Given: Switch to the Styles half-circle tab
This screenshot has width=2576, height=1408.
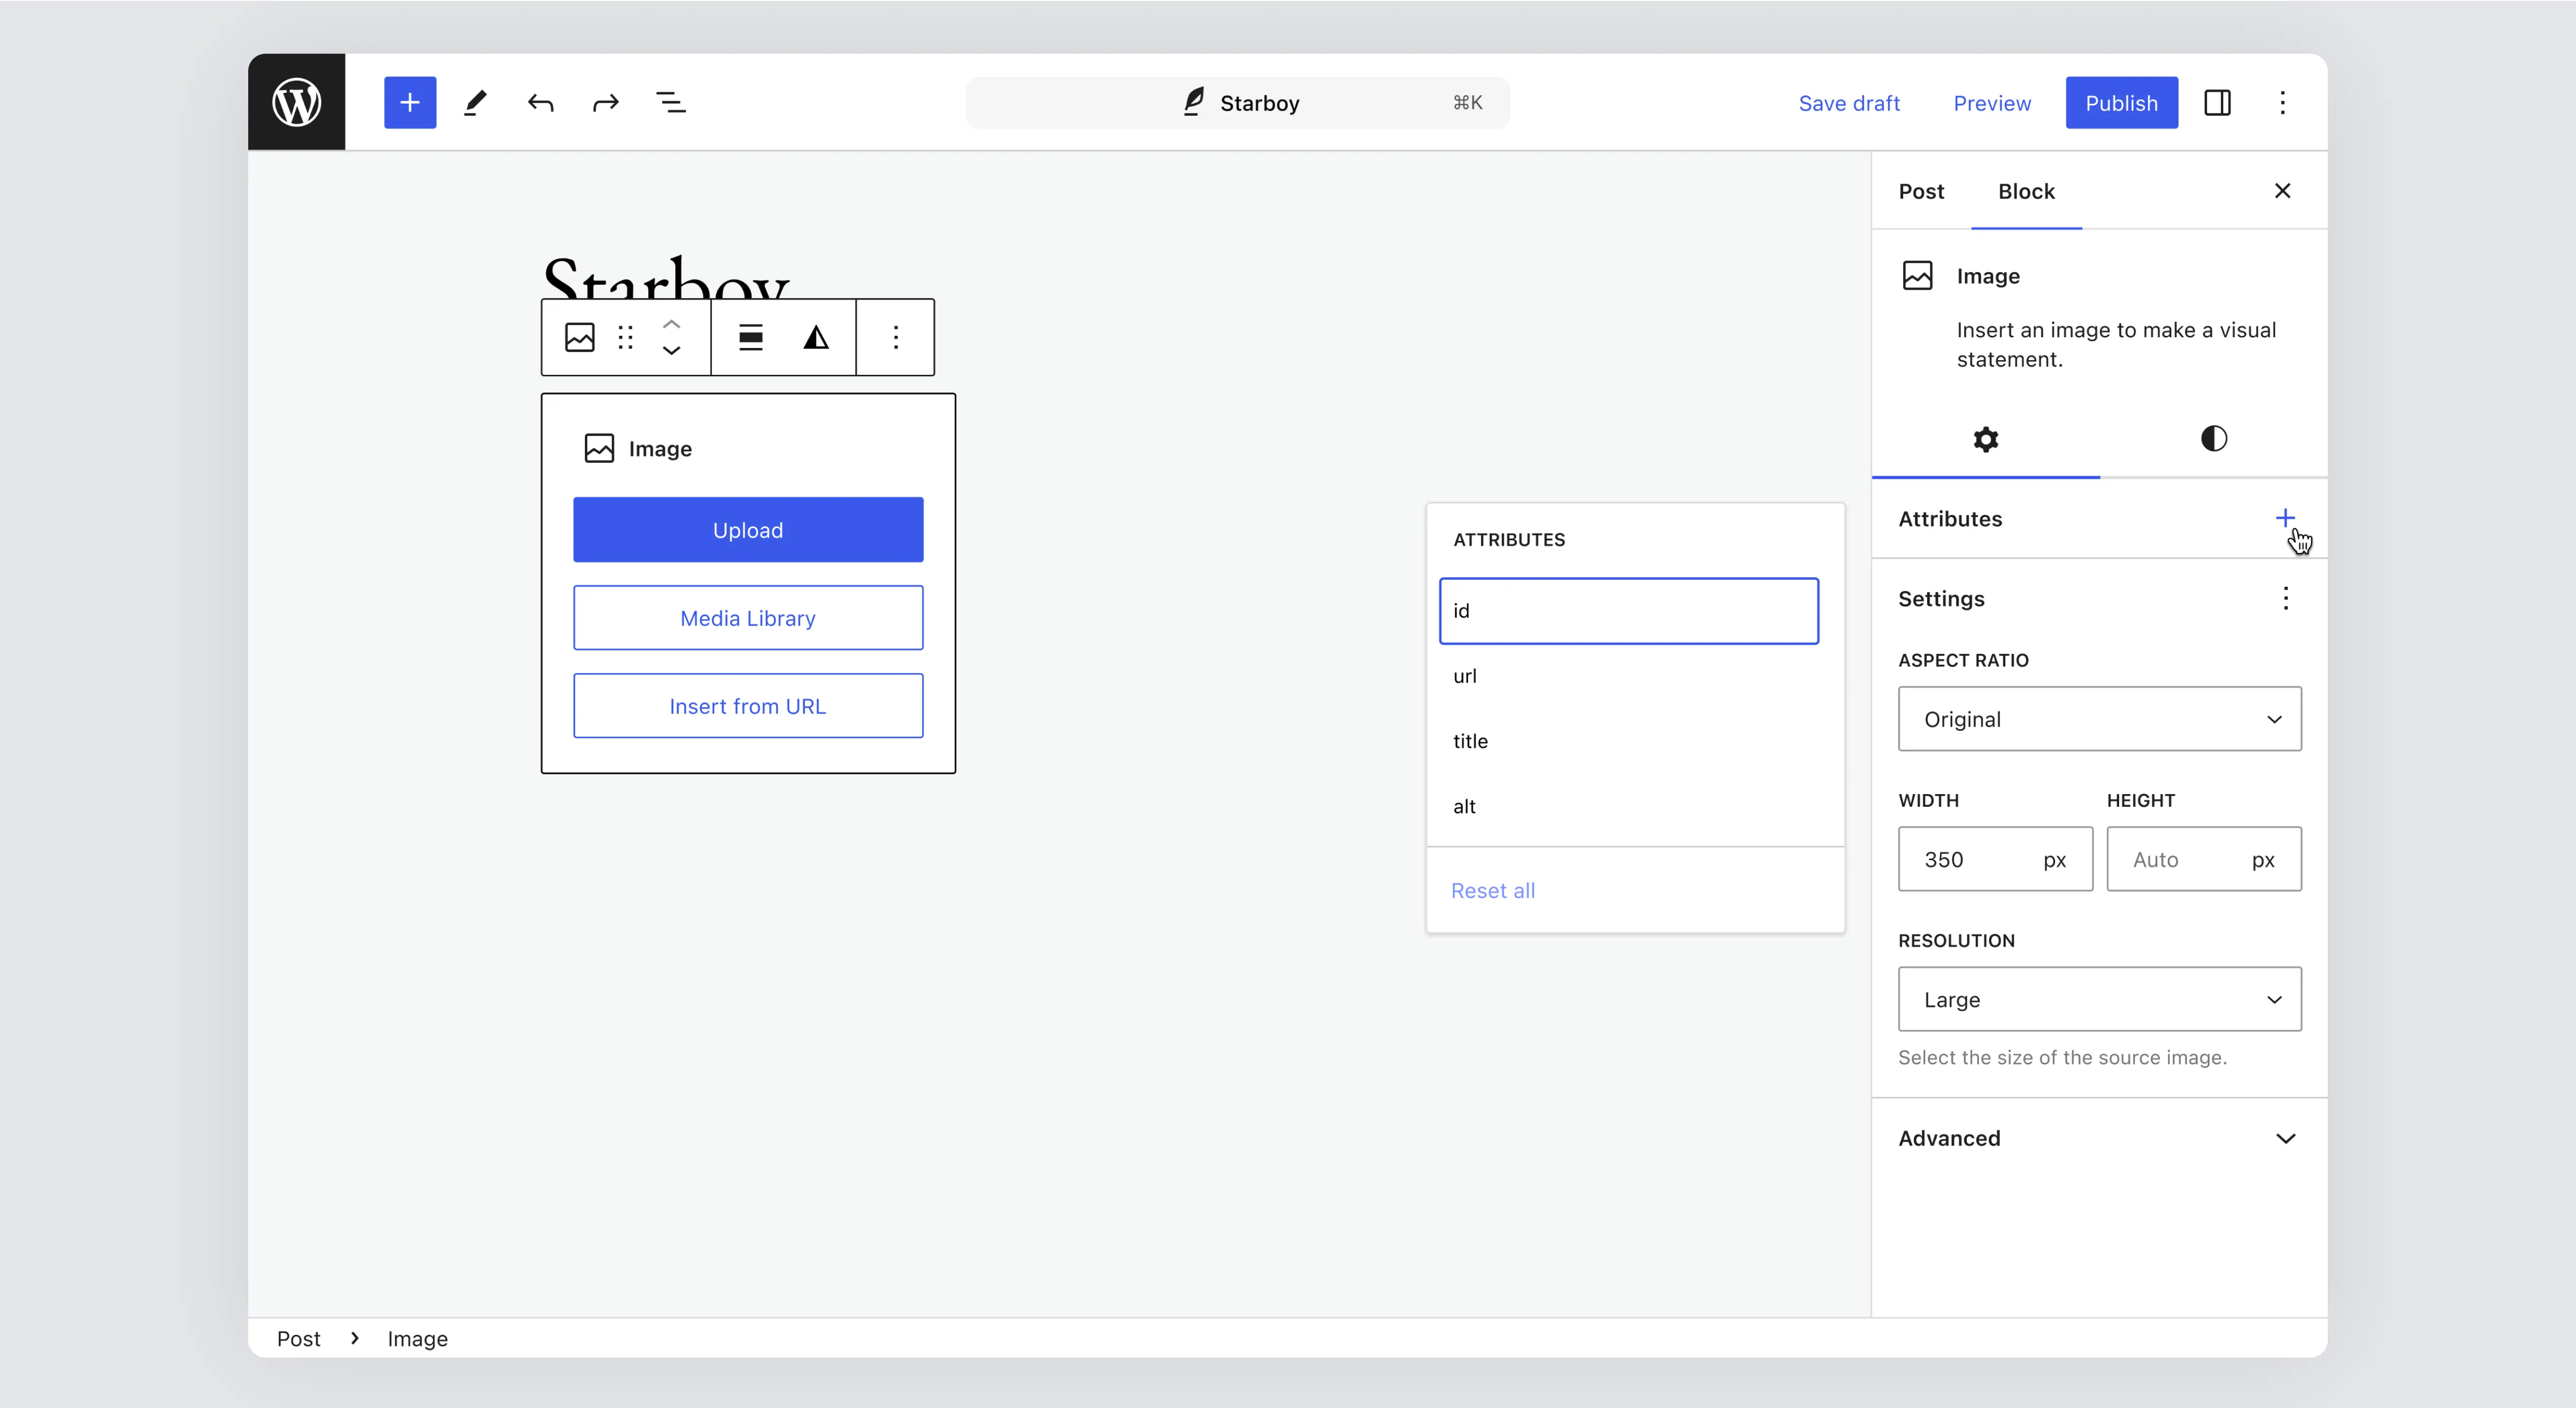Looking at the screenshot, I should [2213, 438].
